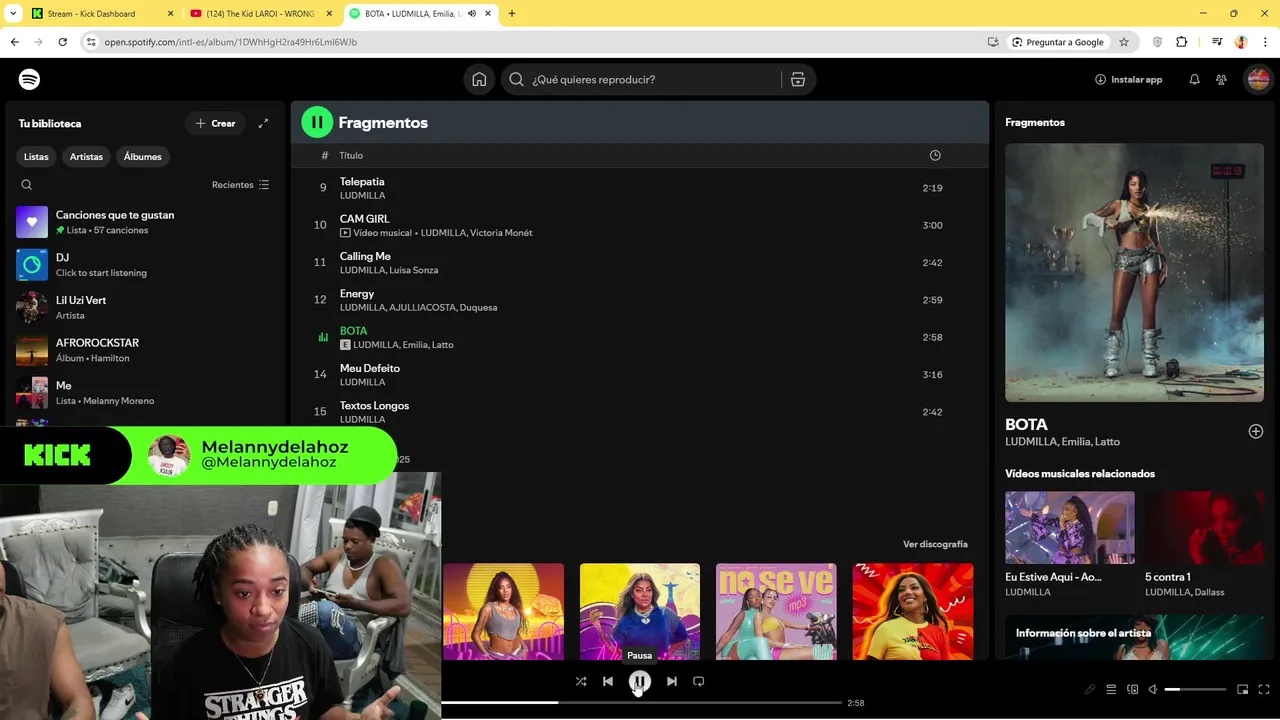Reload the browser page
Image resolution: width=1280 pixels, height=720 pixels.
(62, 42)
